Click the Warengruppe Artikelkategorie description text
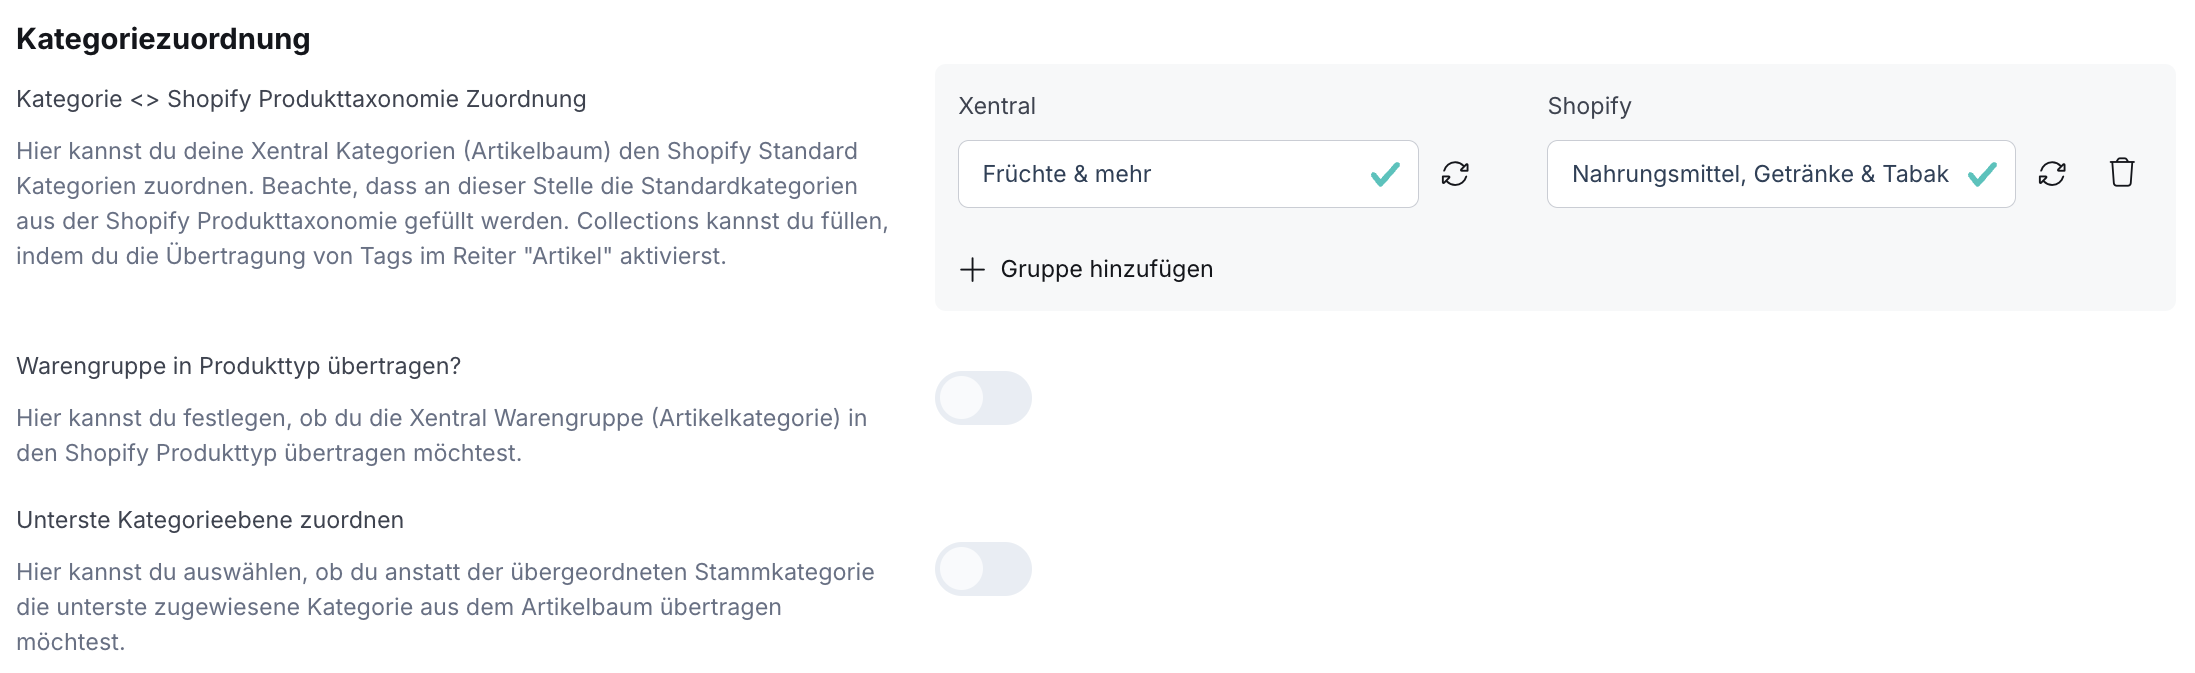 [442, 435]
